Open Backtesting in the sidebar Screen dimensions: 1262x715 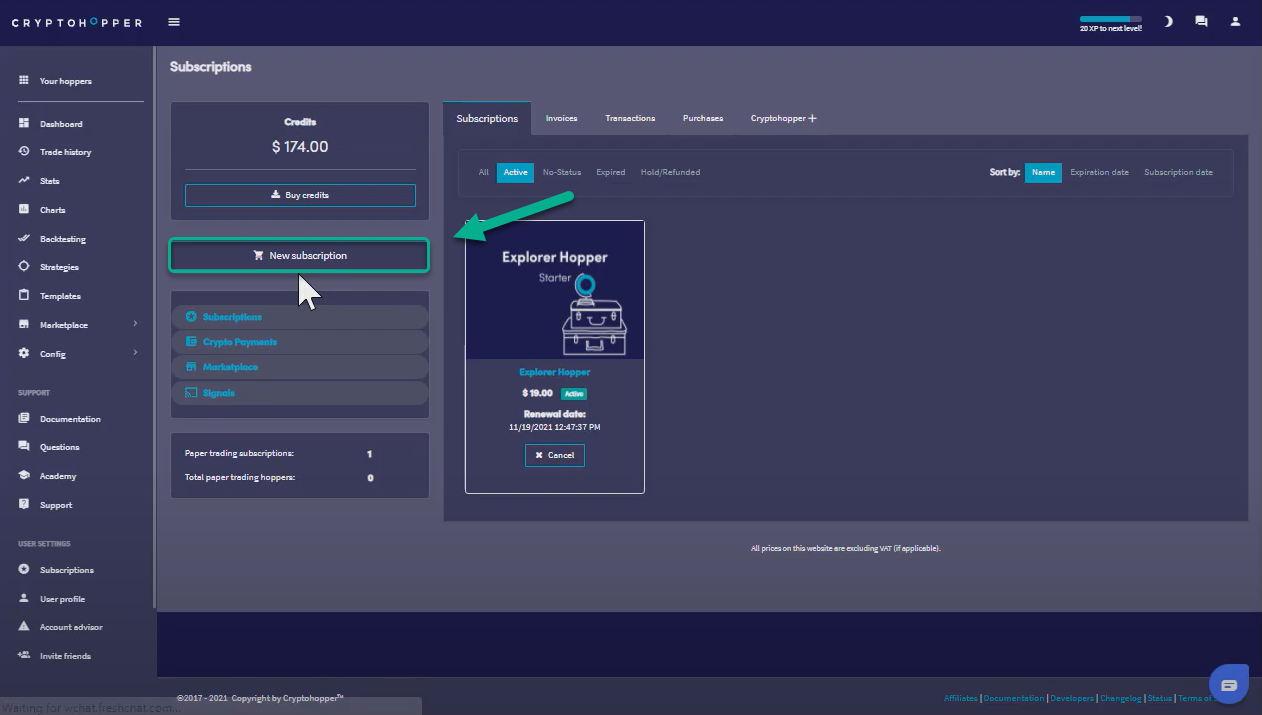(62, 239)
